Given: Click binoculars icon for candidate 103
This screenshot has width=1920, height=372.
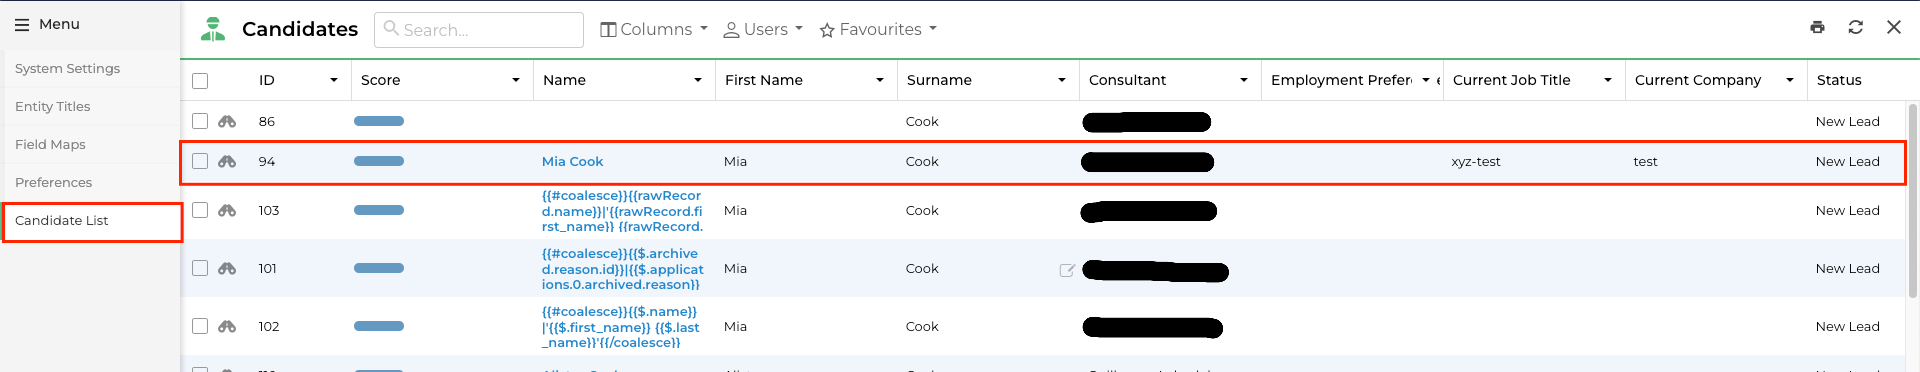Looking at the screenshot, I should pyautogui.click(x=227, y=210).
